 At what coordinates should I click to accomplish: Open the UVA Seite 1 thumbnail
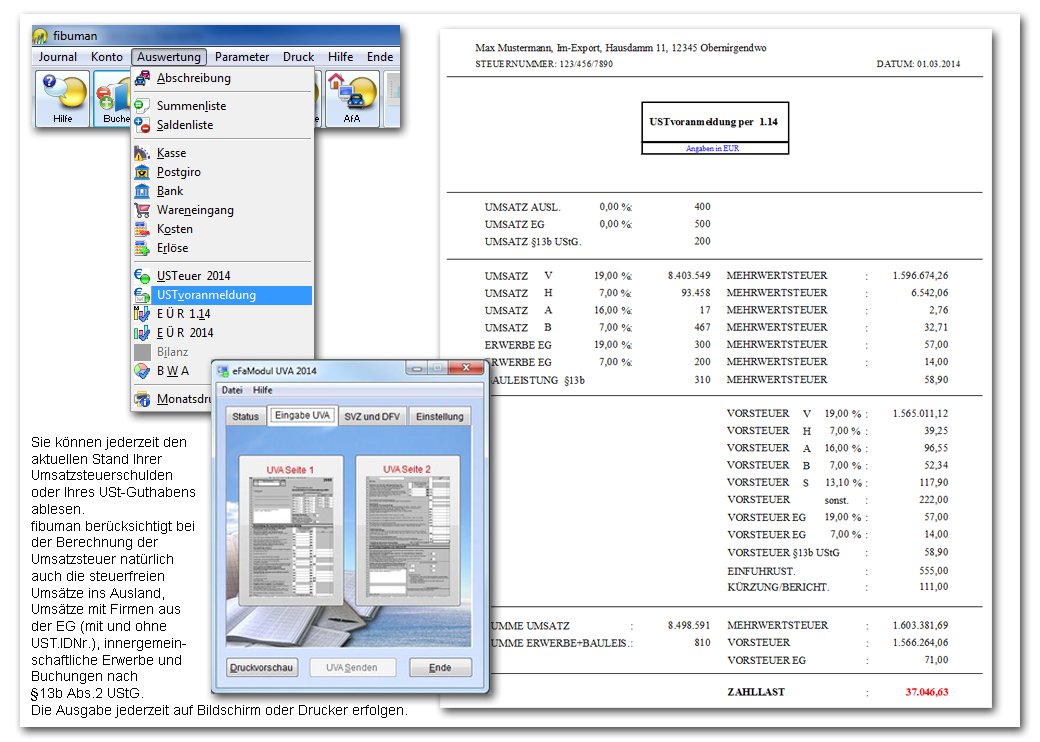(x=291, y=530)
